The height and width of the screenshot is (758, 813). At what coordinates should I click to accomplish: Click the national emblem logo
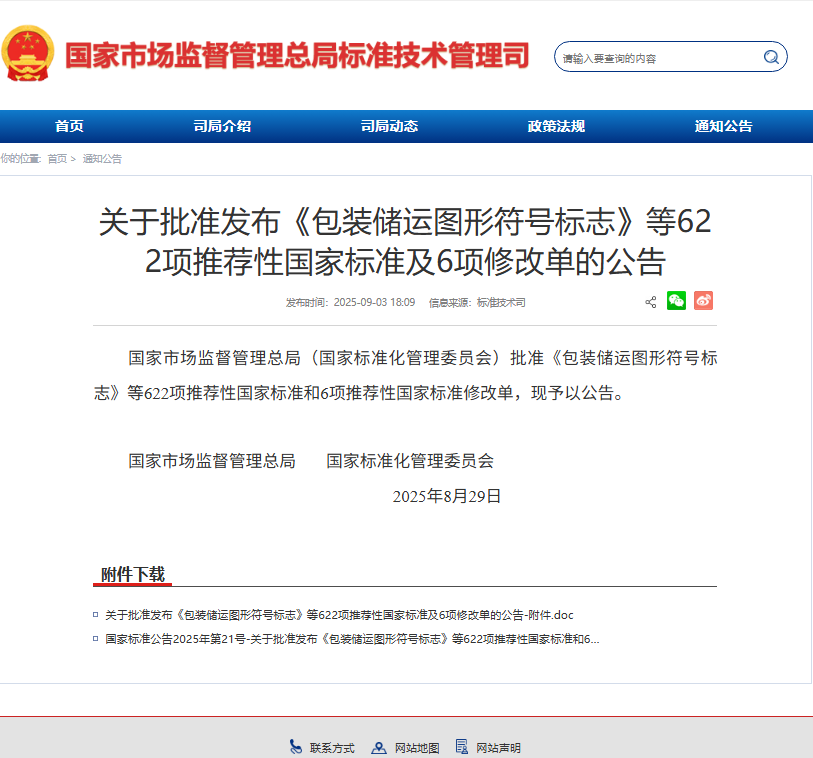28,54
